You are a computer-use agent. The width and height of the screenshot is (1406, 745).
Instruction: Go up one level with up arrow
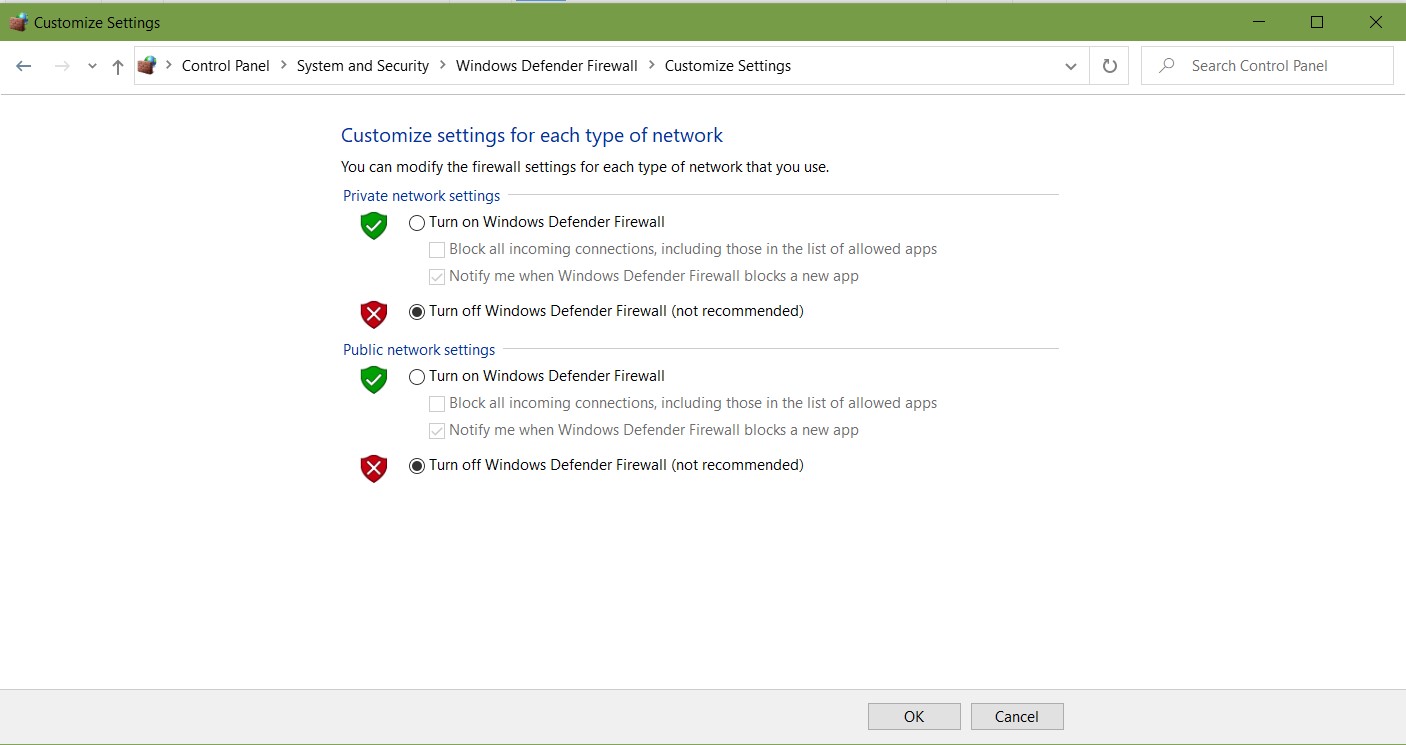point(118,66)
